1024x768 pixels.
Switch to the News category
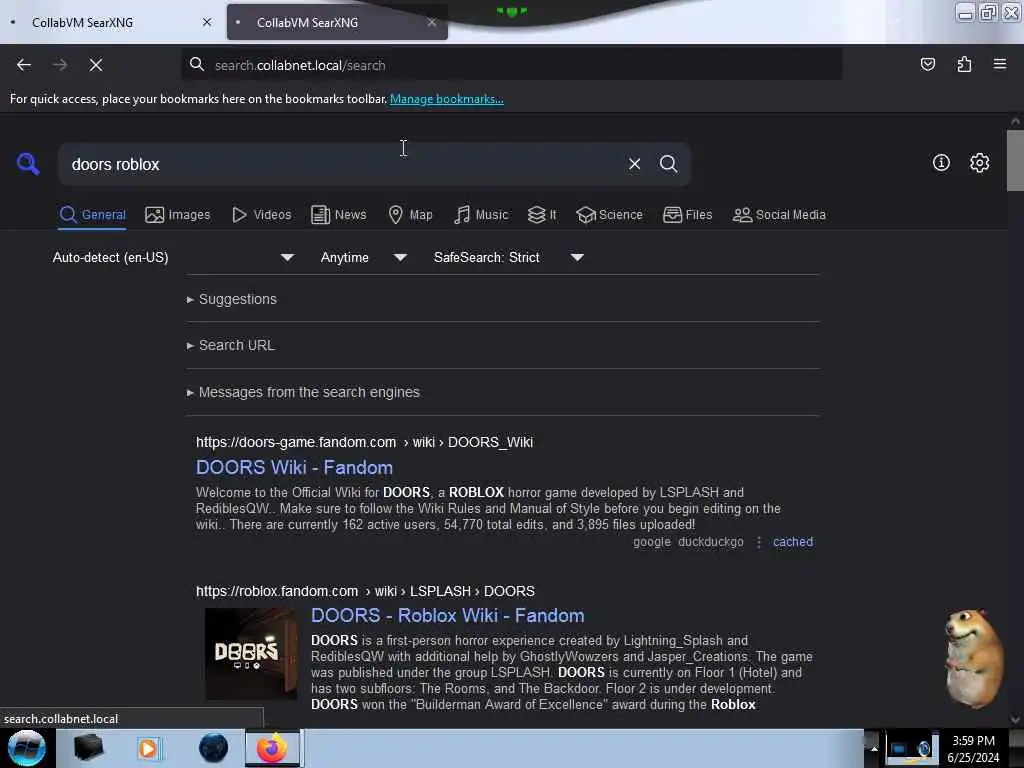tap(338, 215)
